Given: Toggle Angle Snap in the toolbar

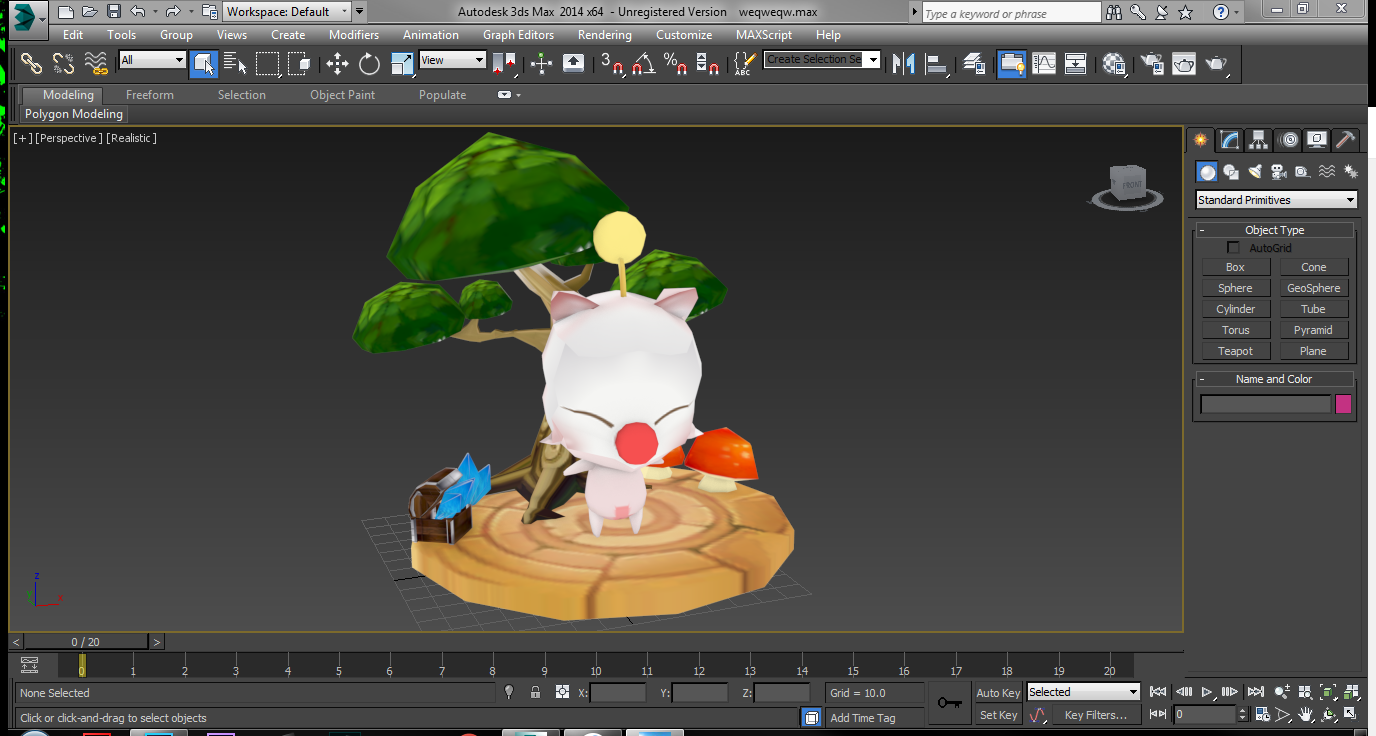Looking at the screenshot, I should coord(644,64).
